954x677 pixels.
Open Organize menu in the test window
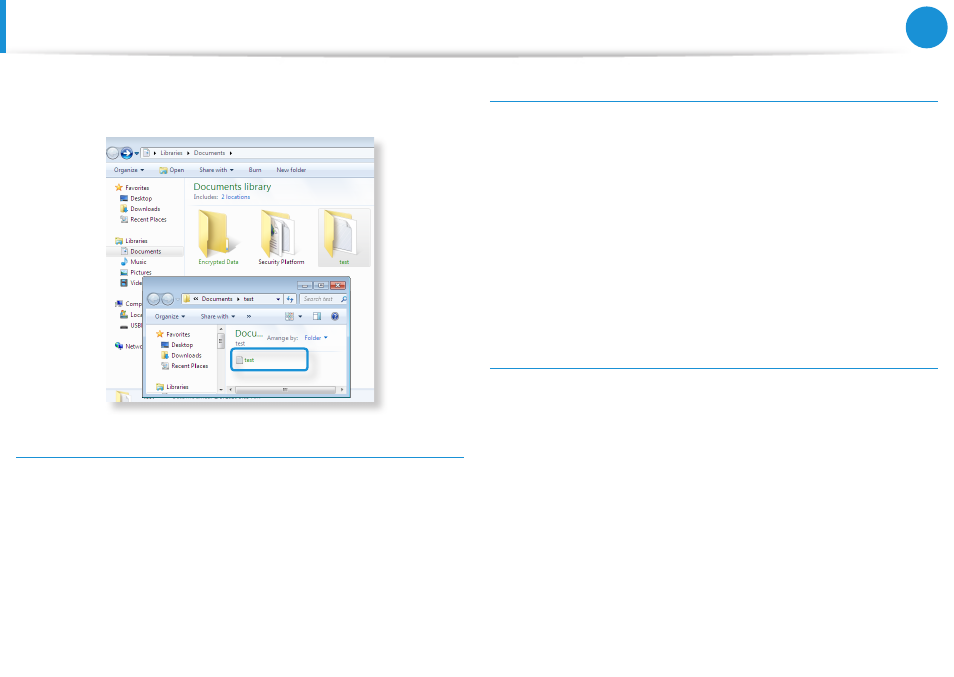point(170,317)
